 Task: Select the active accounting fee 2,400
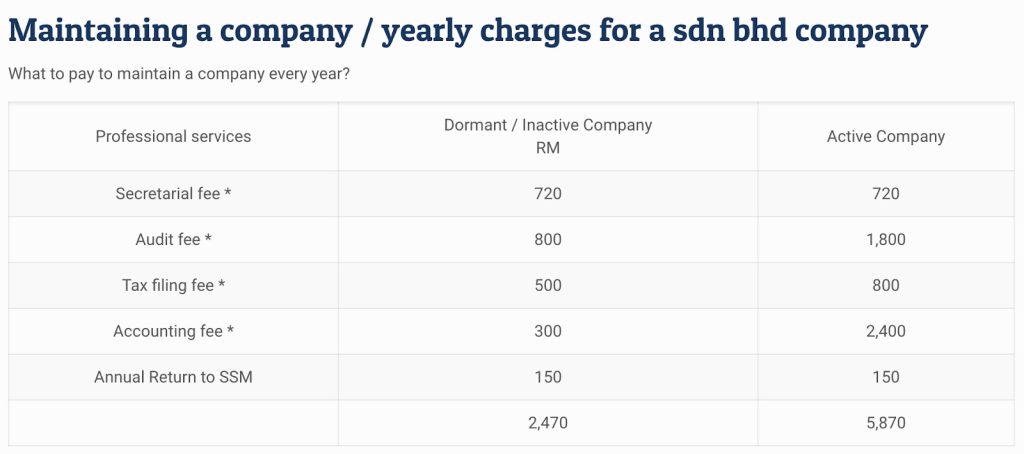point(885,332)
